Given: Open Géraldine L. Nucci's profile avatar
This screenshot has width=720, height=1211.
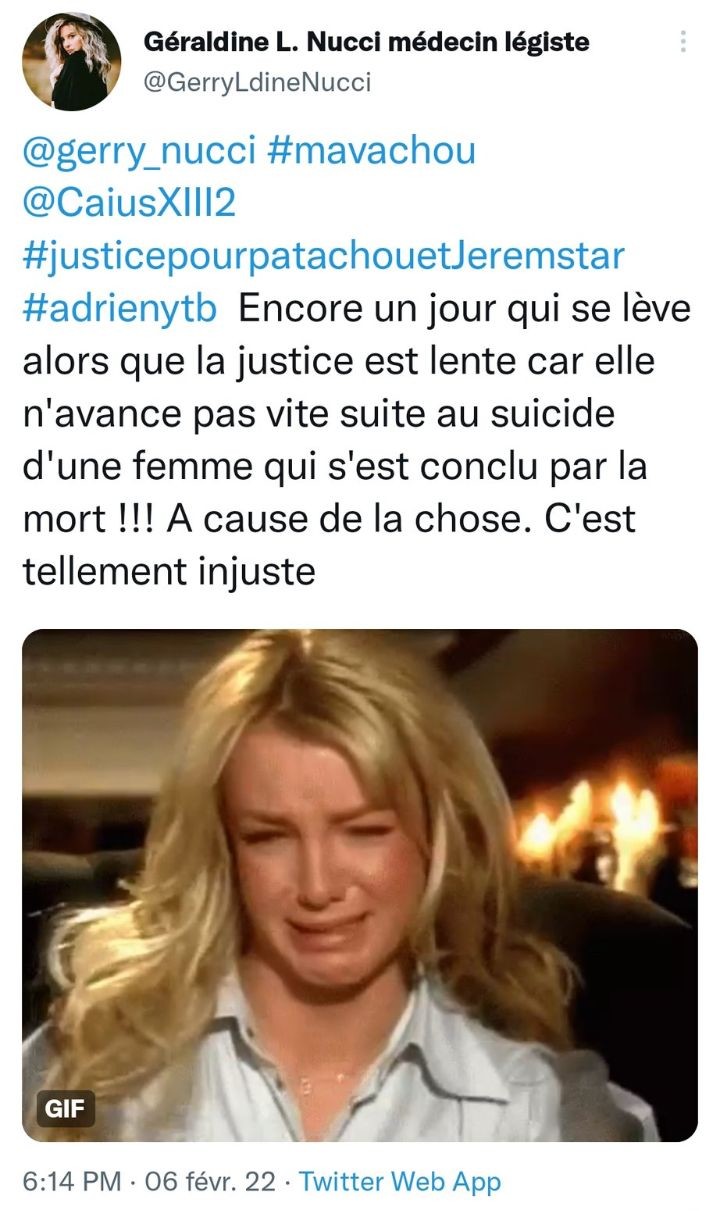Looking at the screenshot, I should 72,61.
